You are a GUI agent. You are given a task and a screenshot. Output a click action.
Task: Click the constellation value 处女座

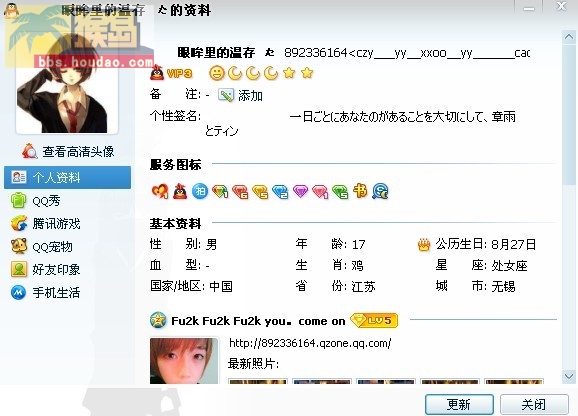click(x=510, y=266)
